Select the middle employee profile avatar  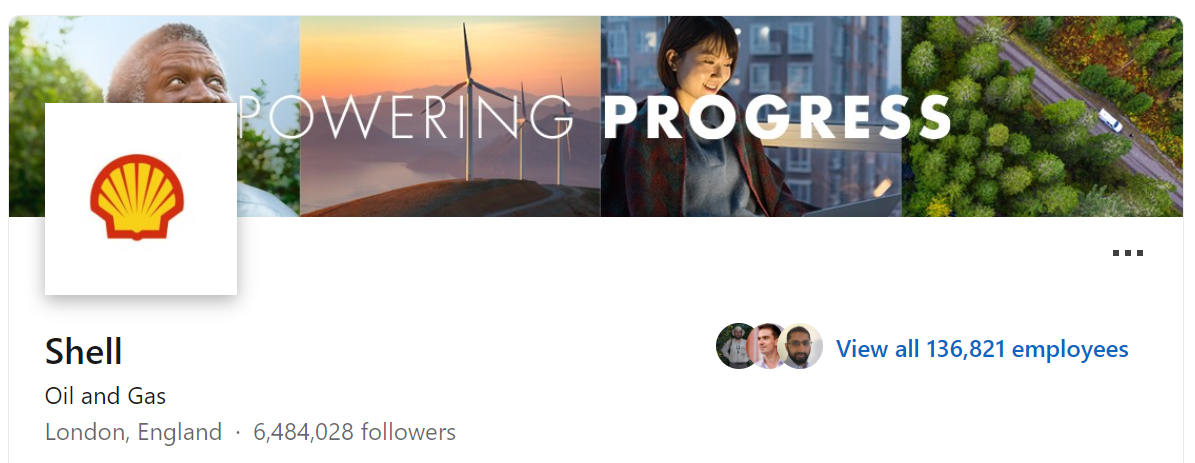click(767, 346)
